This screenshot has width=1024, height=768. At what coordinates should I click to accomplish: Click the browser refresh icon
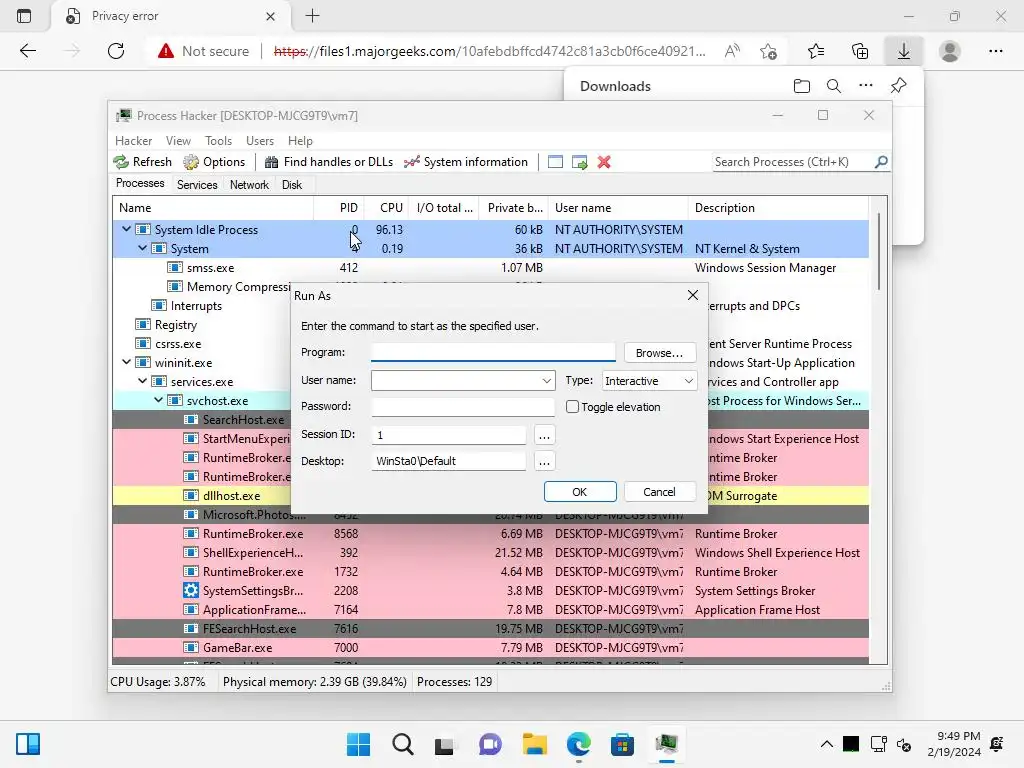pyautogui.click(x=116, y=51)
